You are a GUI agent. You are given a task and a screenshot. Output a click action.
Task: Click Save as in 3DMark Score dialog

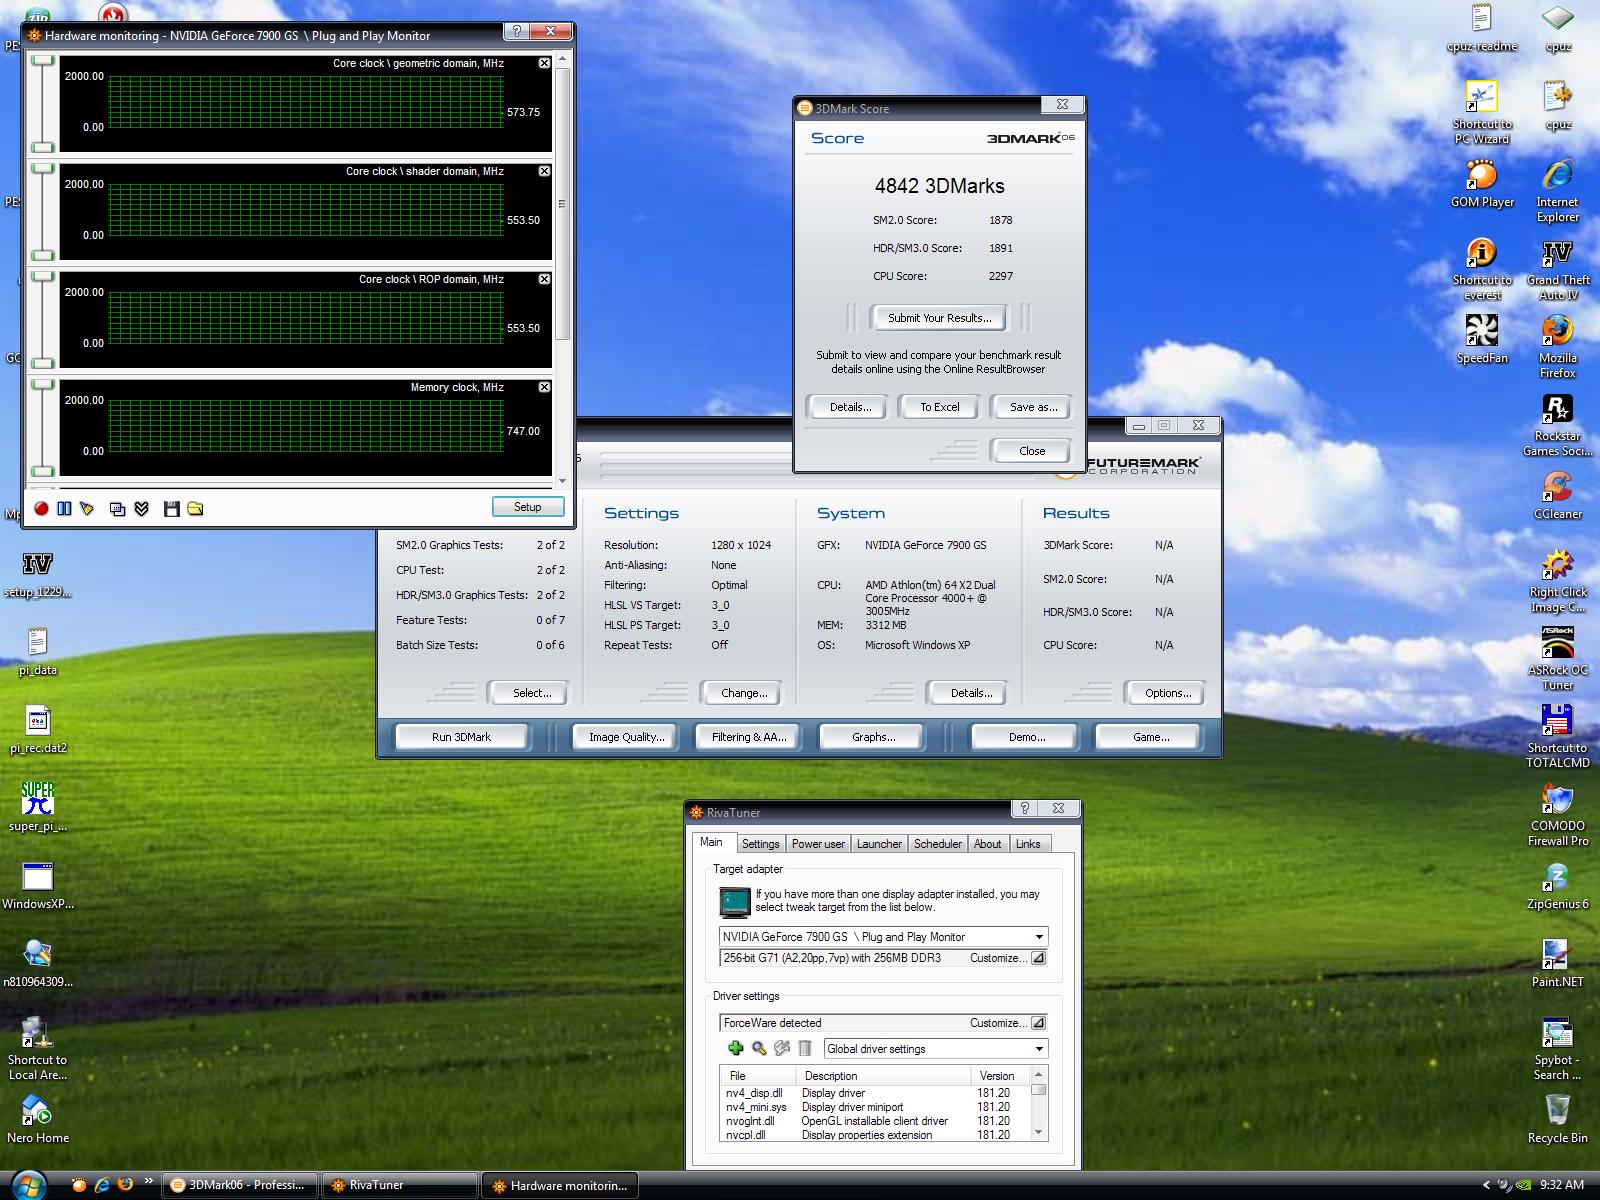click(1033, 407)
